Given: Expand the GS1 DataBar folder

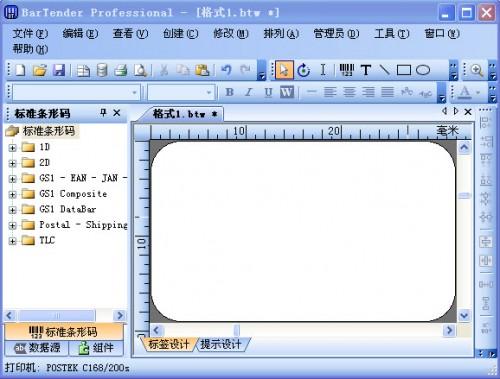Looking at the screenshot, I should tap(12, 210).
